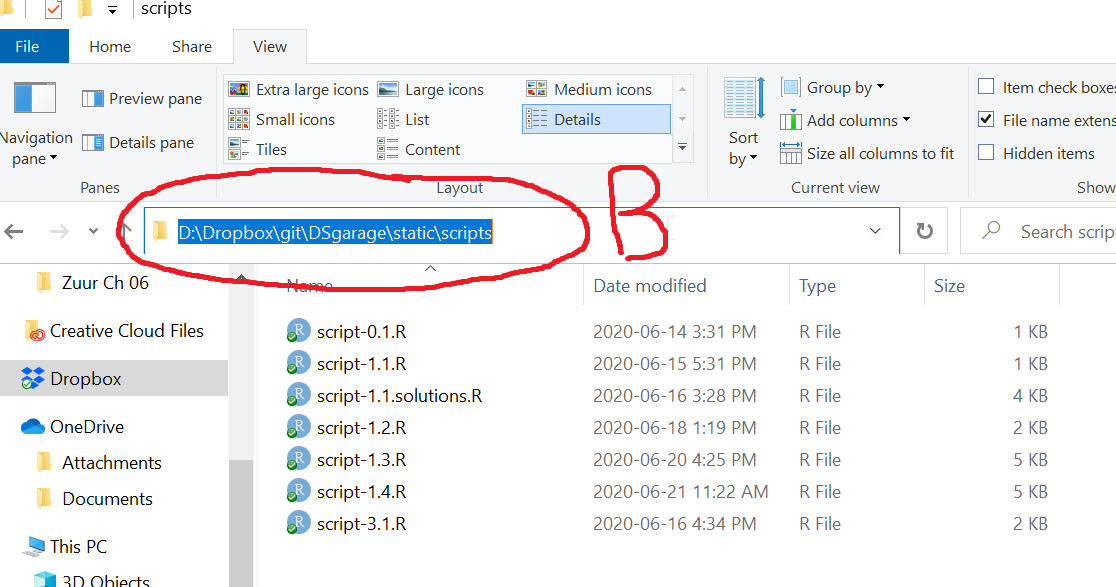Select Medium icons layout
Viewport: 1116px width, 587px height.
[x=589, y=90]
